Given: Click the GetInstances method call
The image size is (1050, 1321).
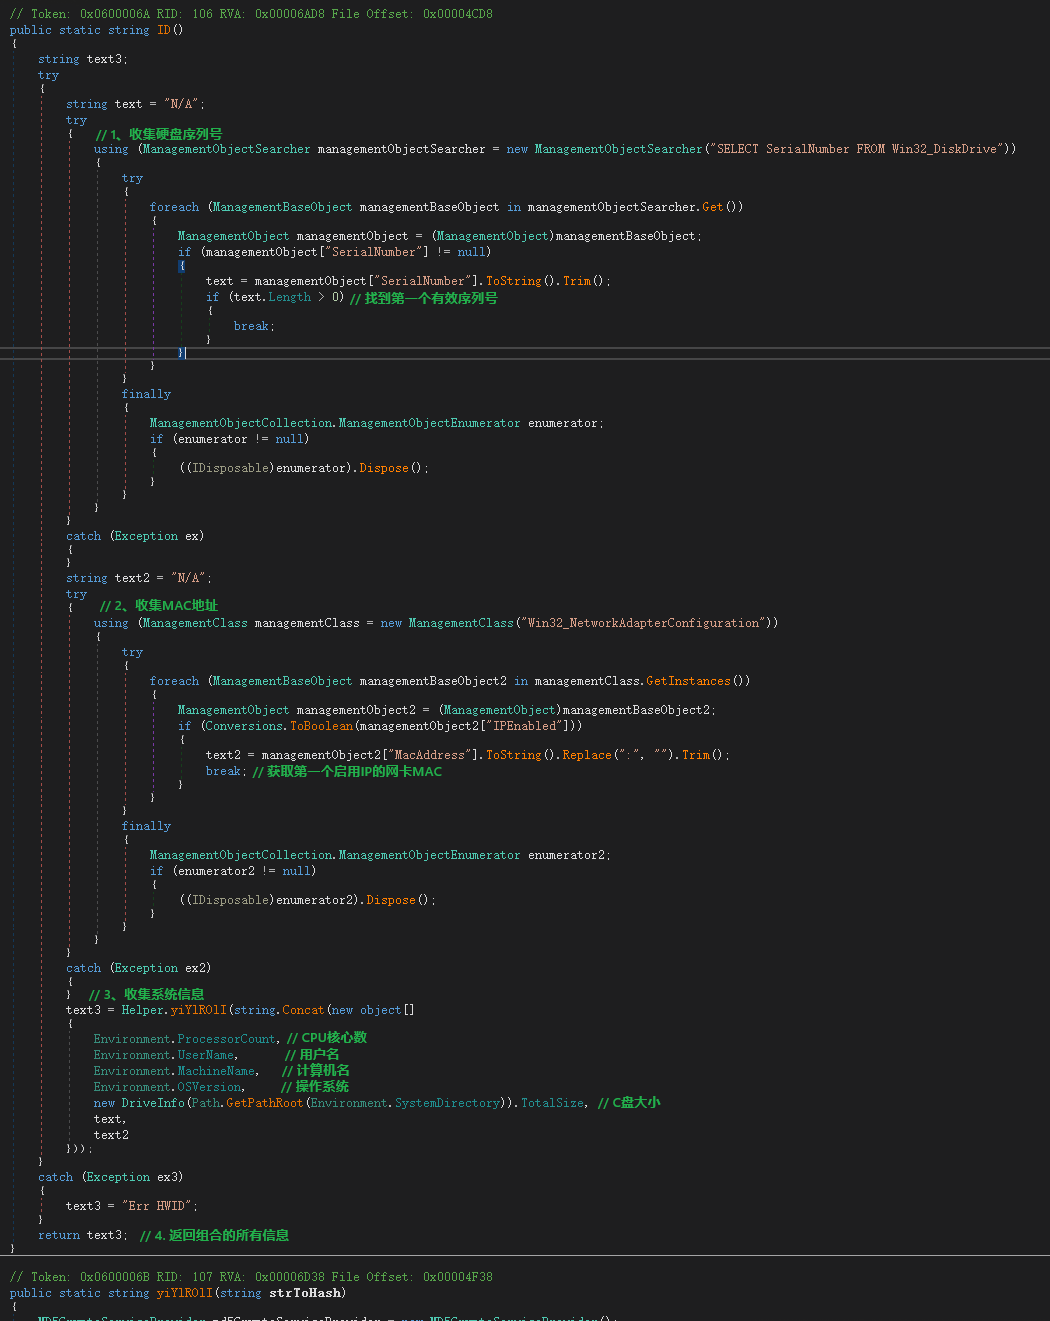Looking at the screenshot, I should pyautogui.click(x=689, y=681).
